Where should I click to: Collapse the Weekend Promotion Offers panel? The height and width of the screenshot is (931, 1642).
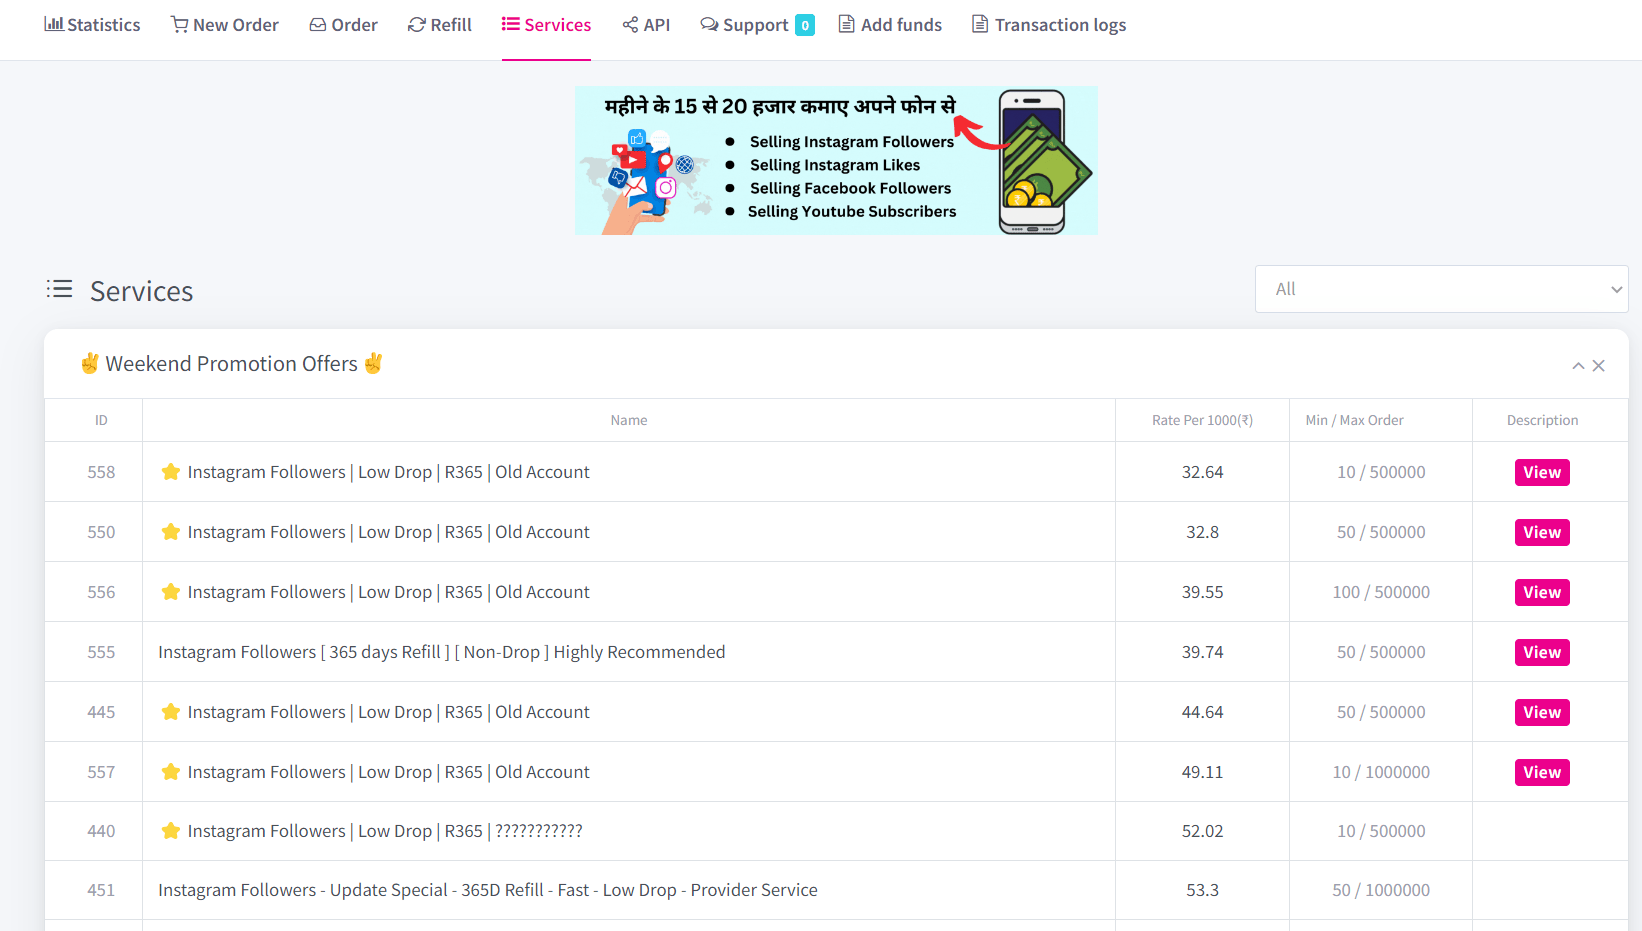click(x=1578, y=366)
